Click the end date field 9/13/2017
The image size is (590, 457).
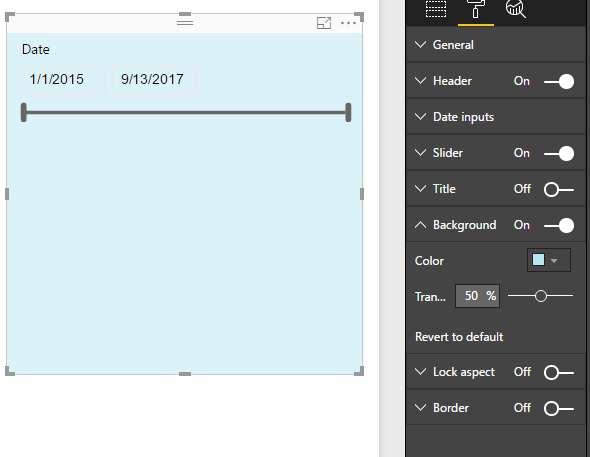coord(154,79)
